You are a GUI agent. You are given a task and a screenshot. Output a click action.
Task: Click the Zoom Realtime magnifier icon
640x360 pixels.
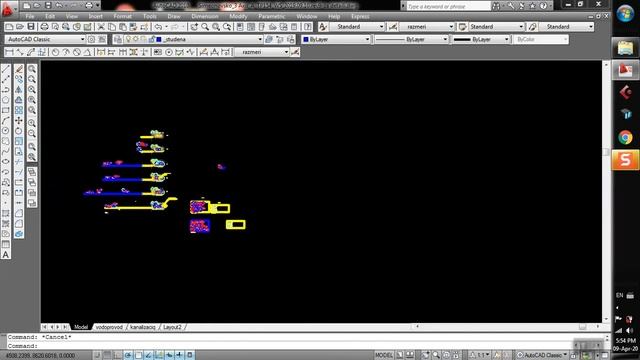coord(205,27)
